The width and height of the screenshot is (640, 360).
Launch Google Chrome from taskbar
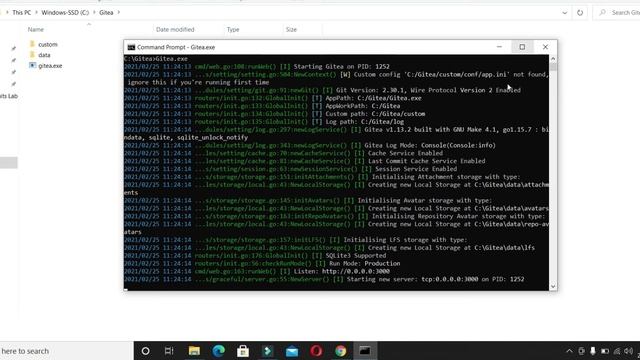click(x=340, y=351)
